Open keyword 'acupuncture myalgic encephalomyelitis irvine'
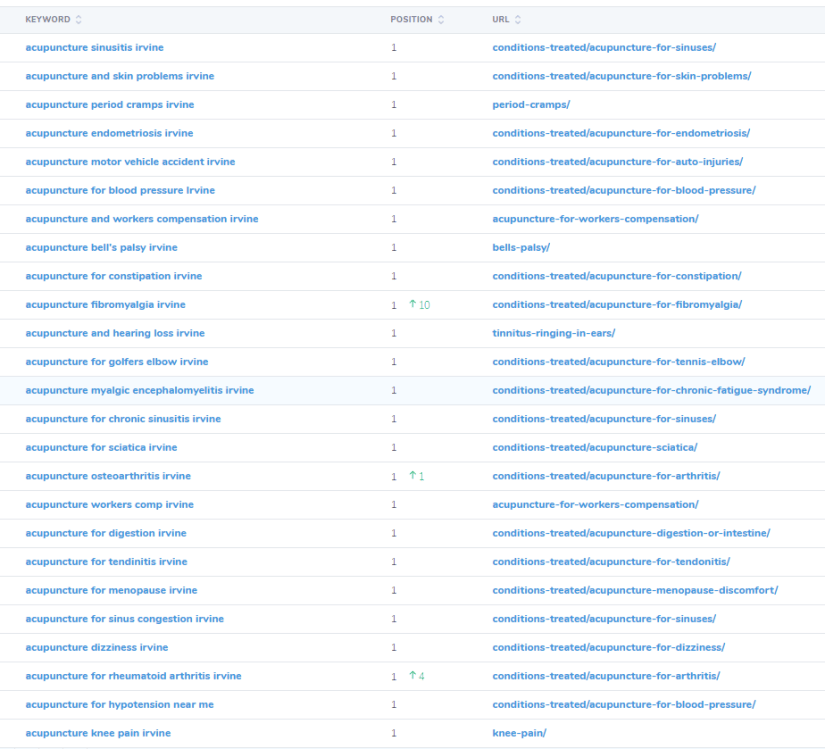Screen dimensions: 825x749 (139, 390)
